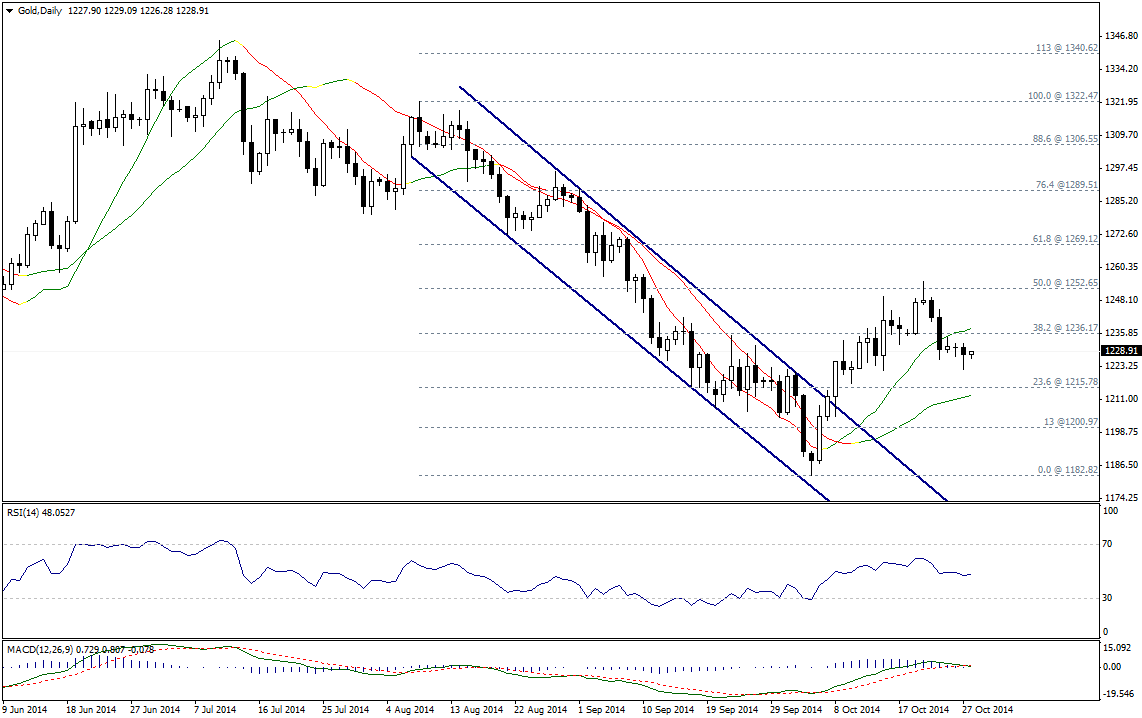Select the 38.2 @ 1236.17 Fibonacci level

point(1066,328)
